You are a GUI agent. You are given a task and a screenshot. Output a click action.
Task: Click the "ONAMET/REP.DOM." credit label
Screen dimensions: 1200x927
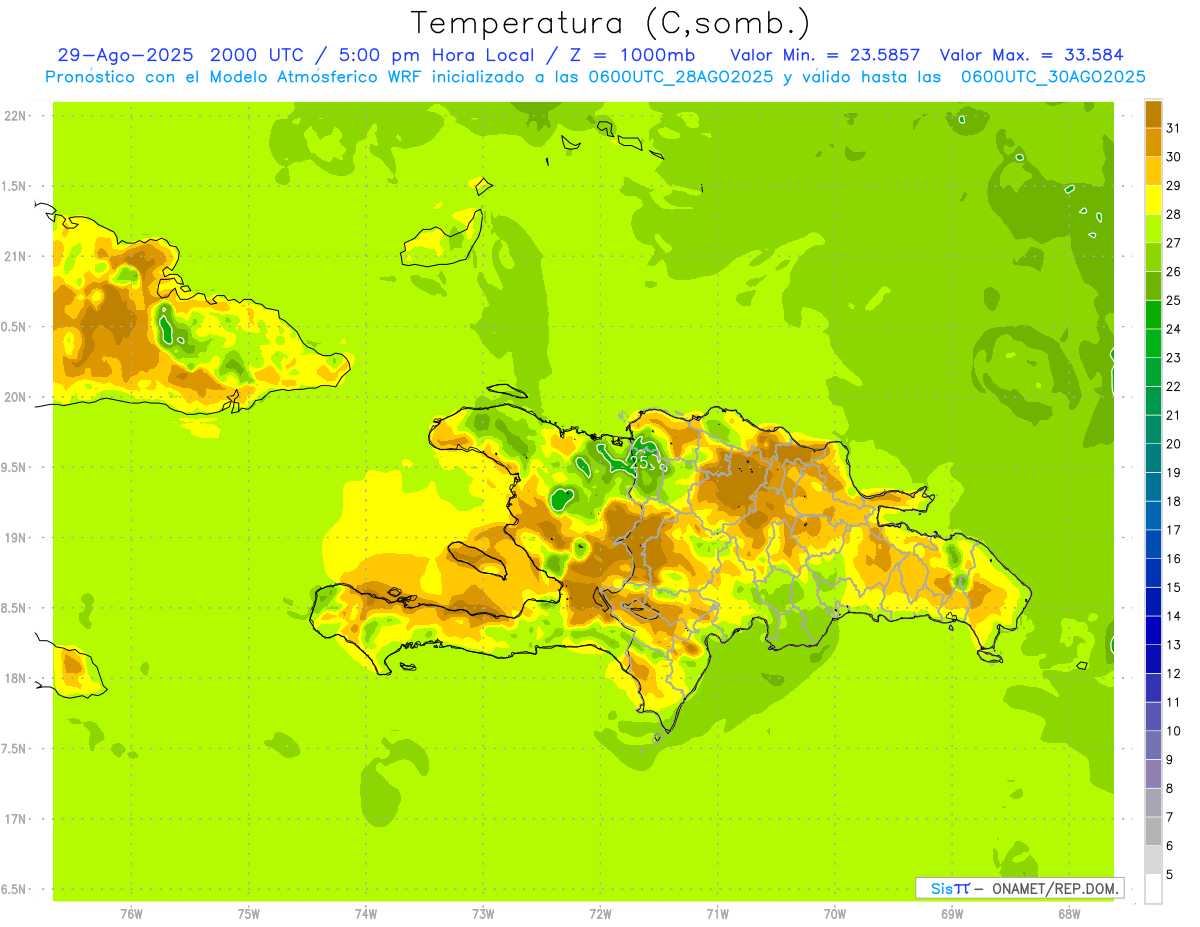tap(1054, 888)
